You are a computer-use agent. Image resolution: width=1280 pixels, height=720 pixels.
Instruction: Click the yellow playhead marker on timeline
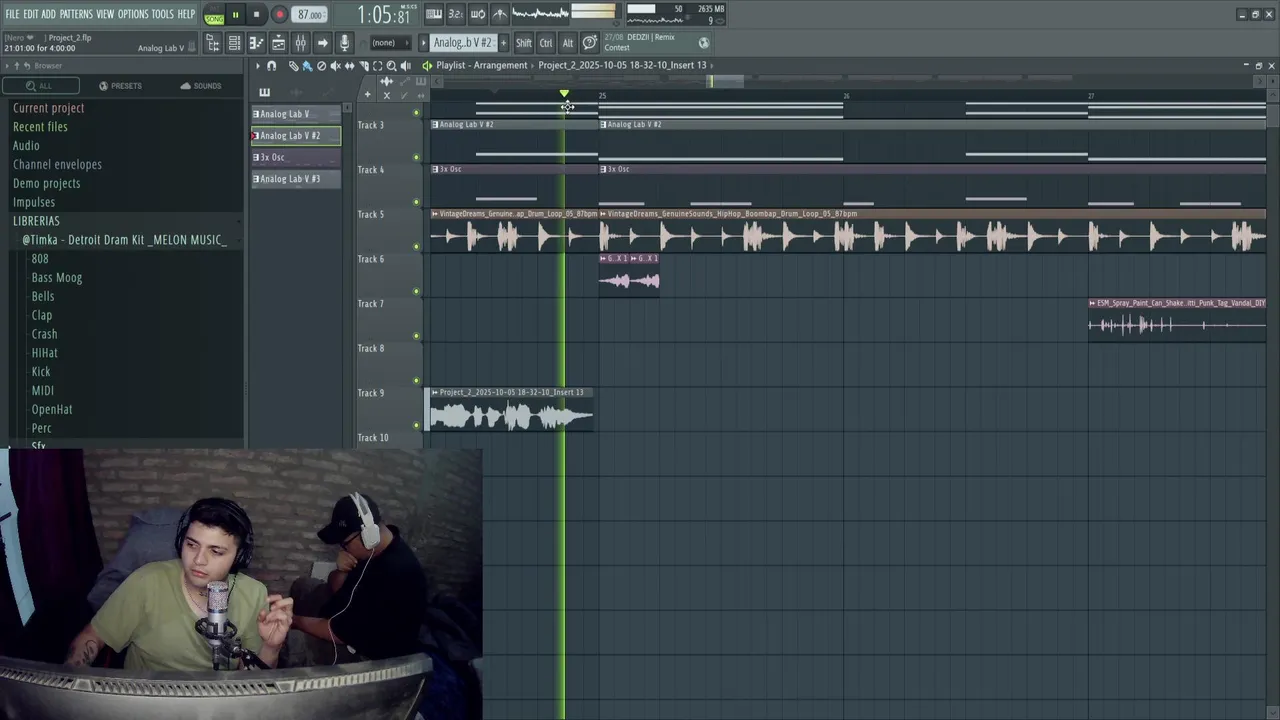click(564, 94)
